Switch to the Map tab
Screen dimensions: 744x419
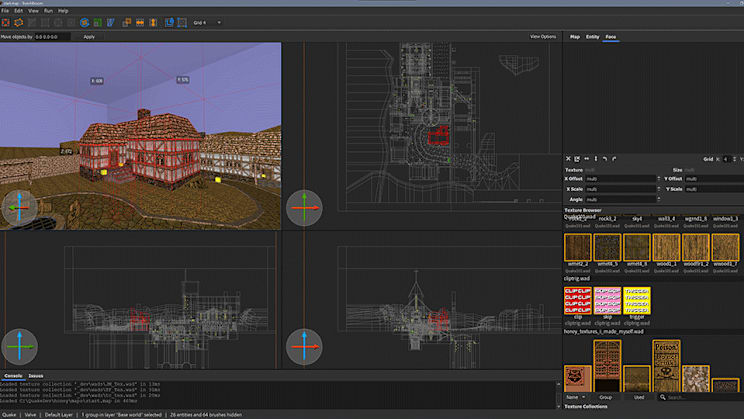[575, 37]
